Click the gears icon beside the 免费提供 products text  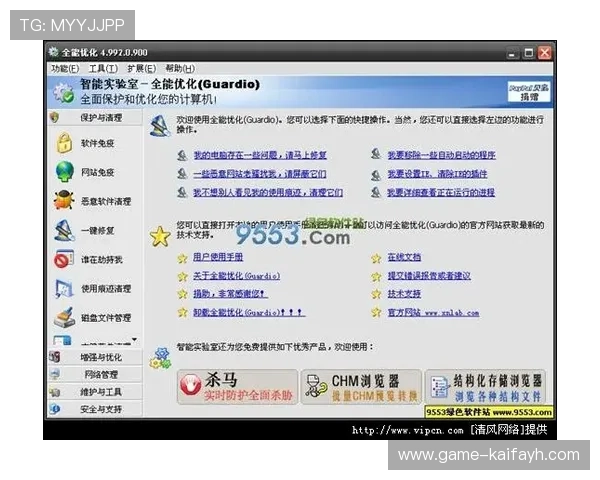160,358
